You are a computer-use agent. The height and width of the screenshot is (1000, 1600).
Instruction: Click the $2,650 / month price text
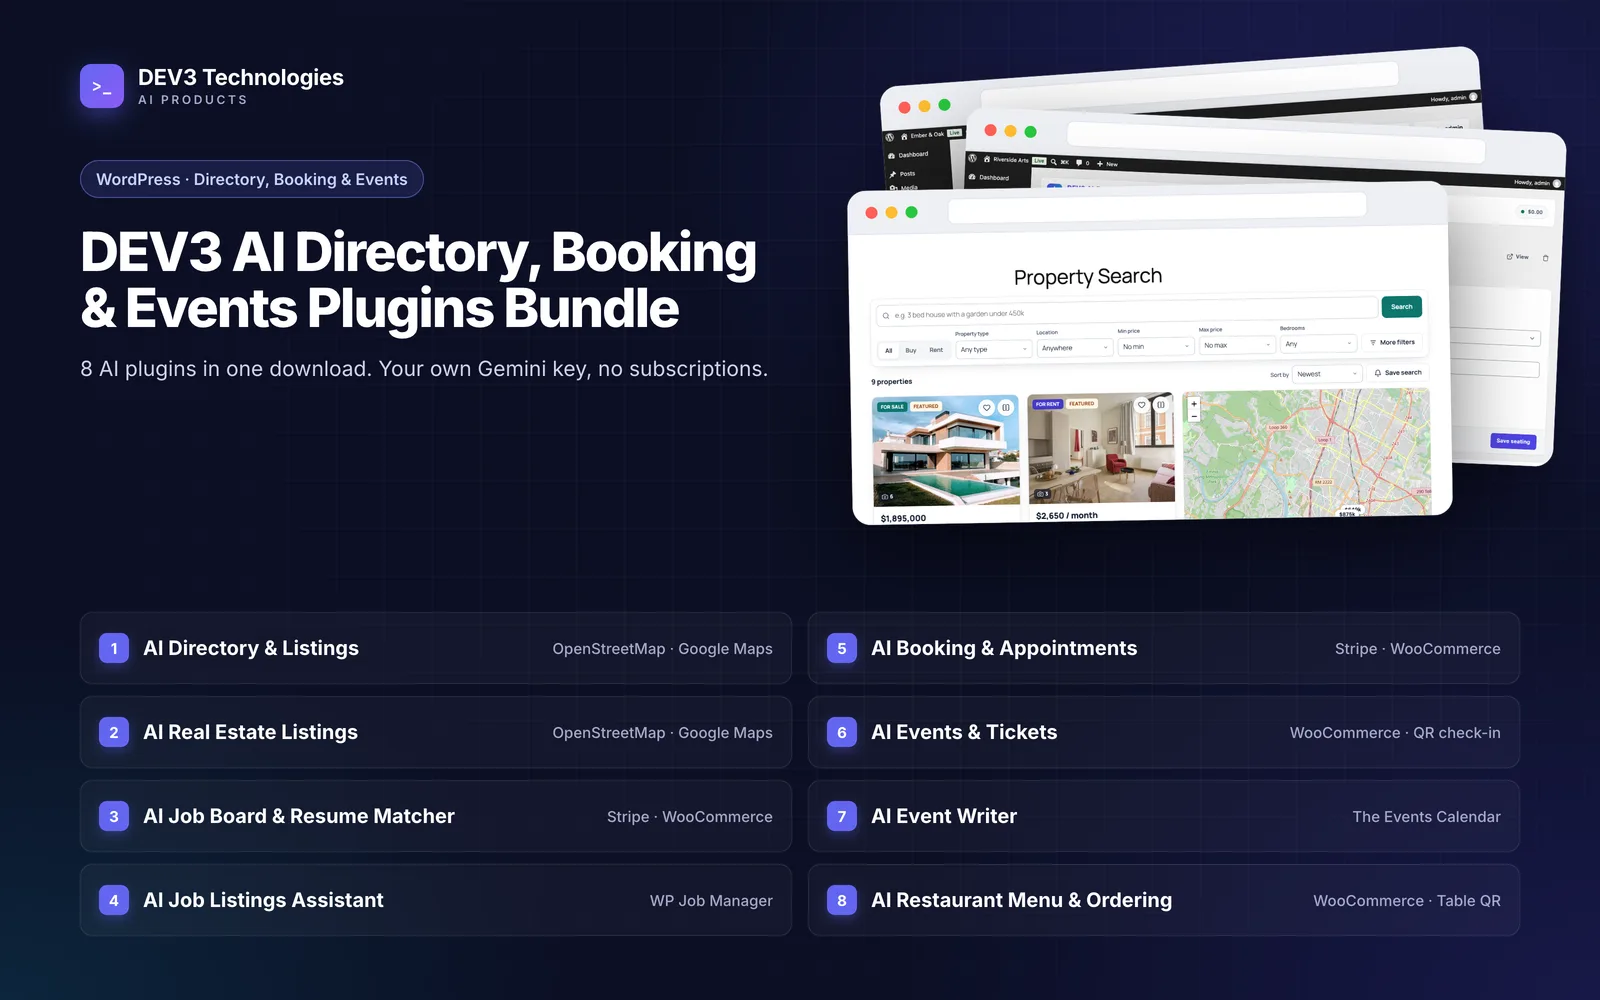point(1067,516)
